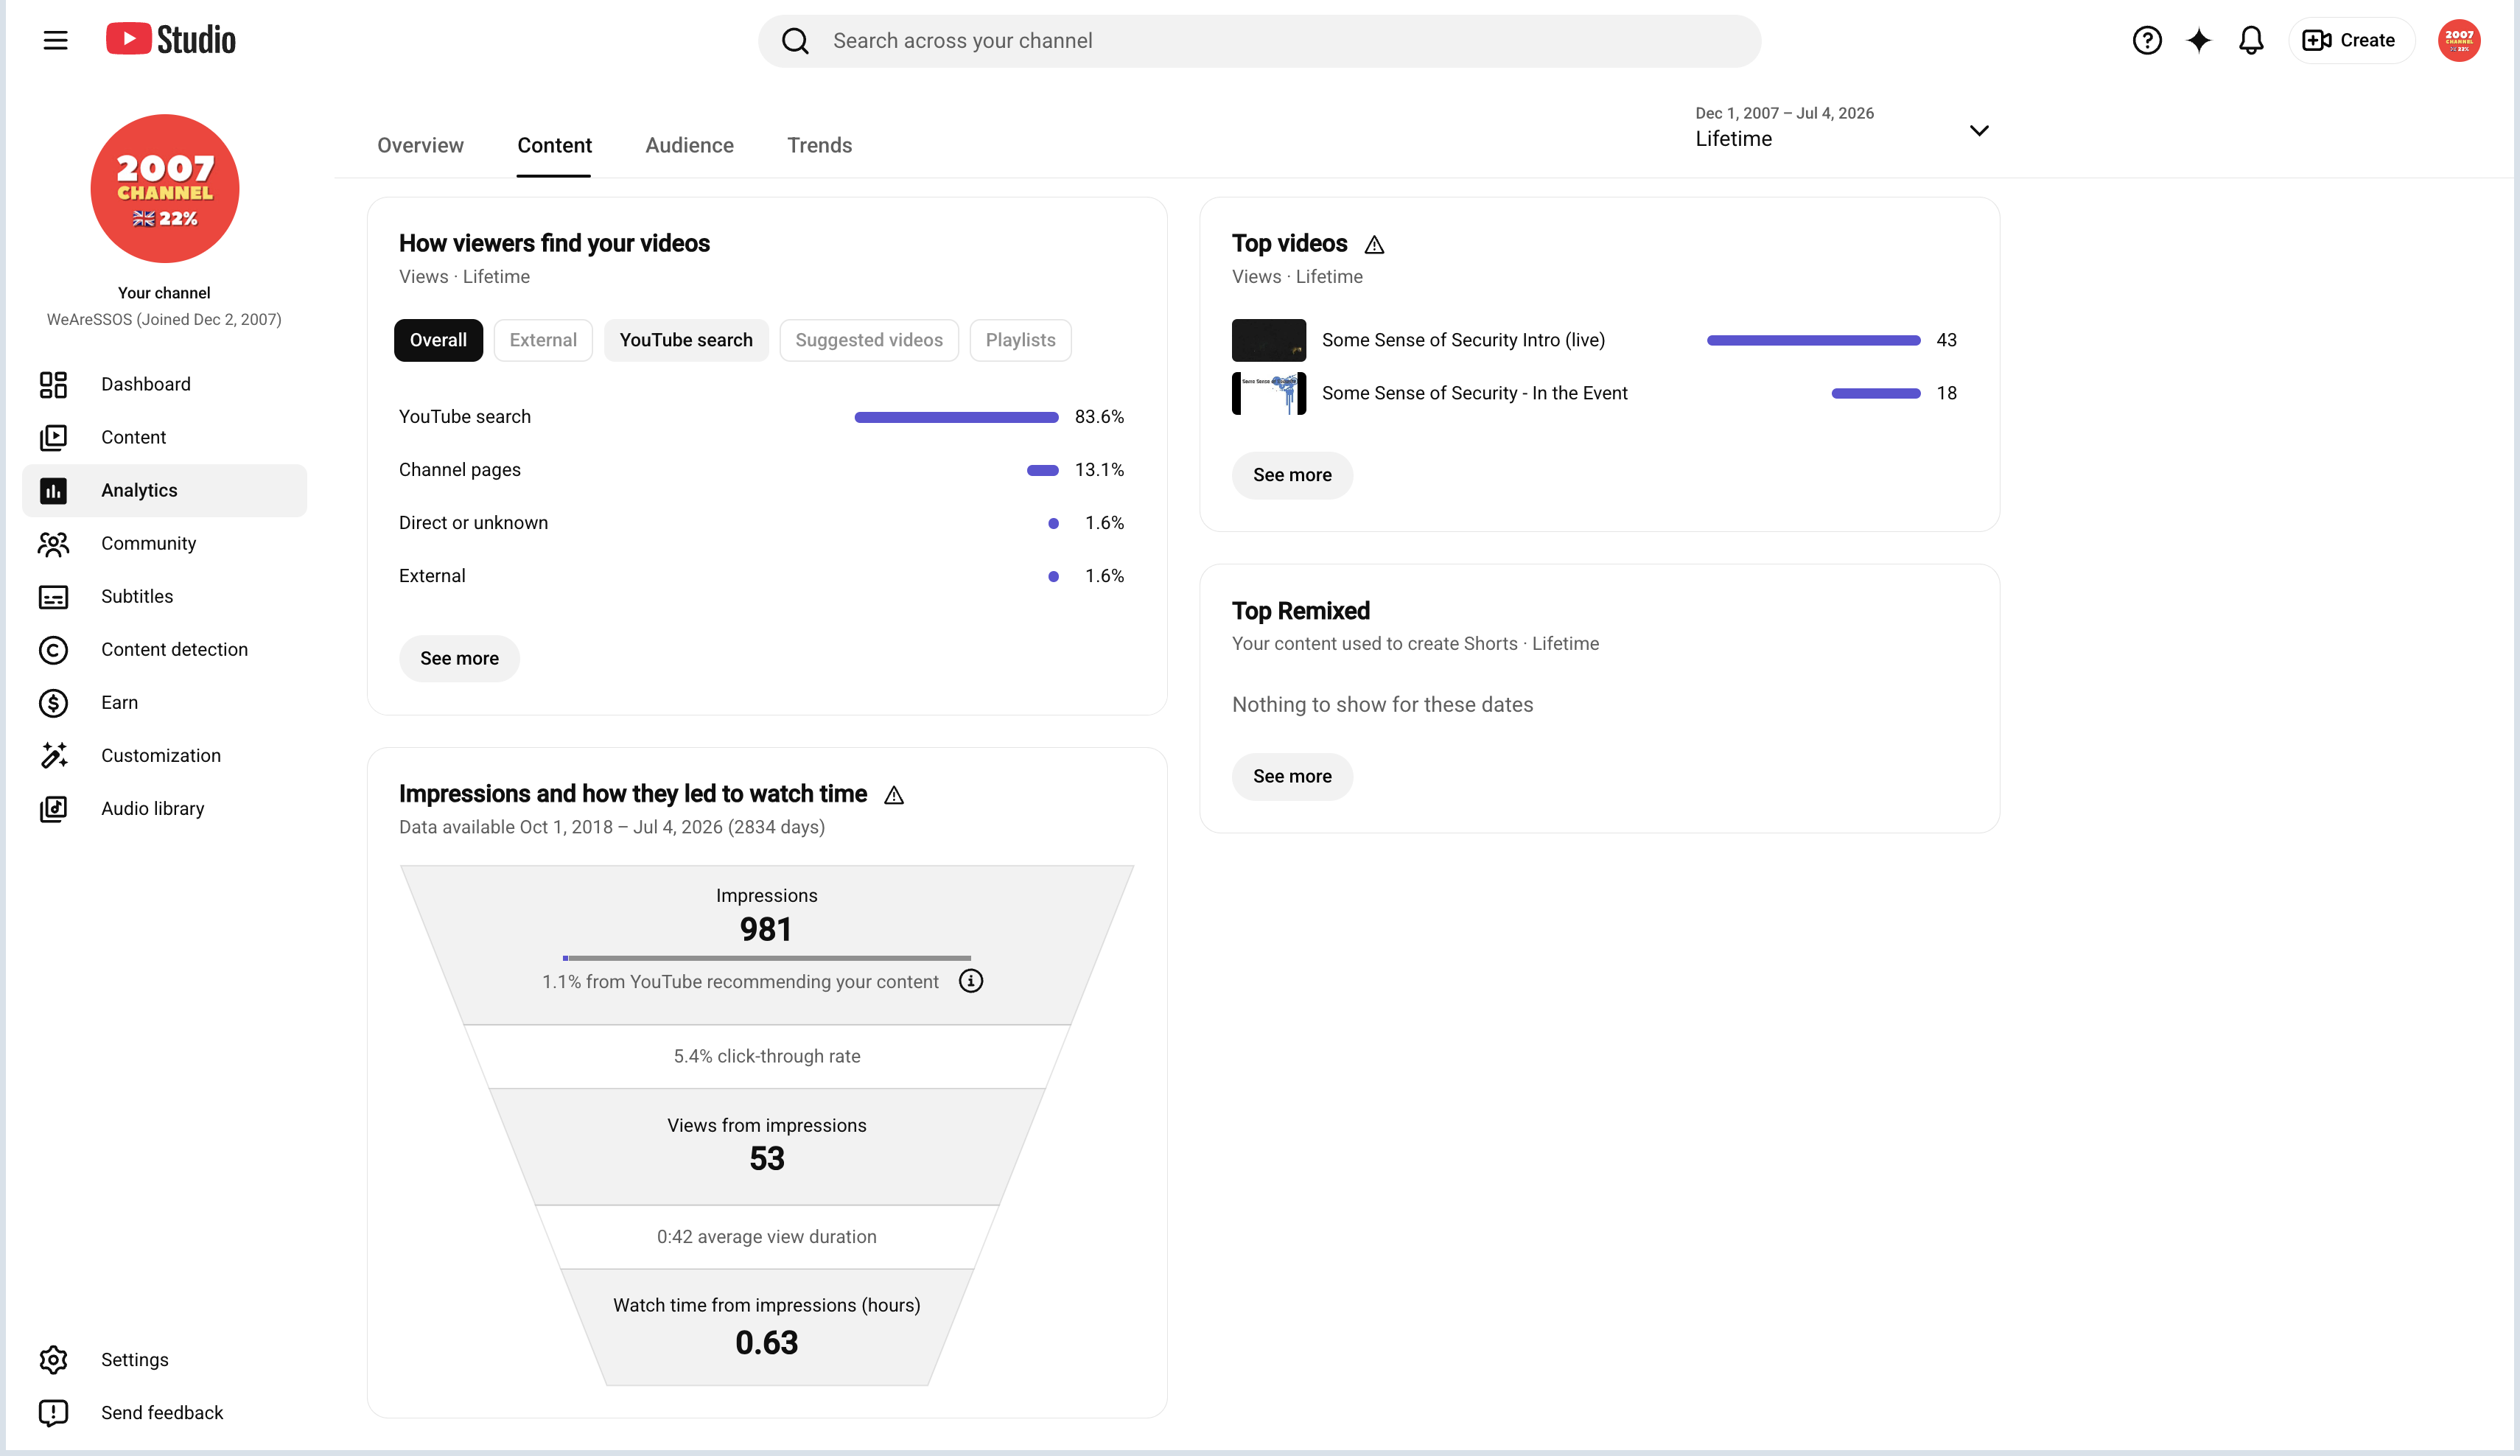Click the Customization magic wand icon
The height and width of the screenshot is (1456, 2520).
pyautogui.click(x=53, y=755)
